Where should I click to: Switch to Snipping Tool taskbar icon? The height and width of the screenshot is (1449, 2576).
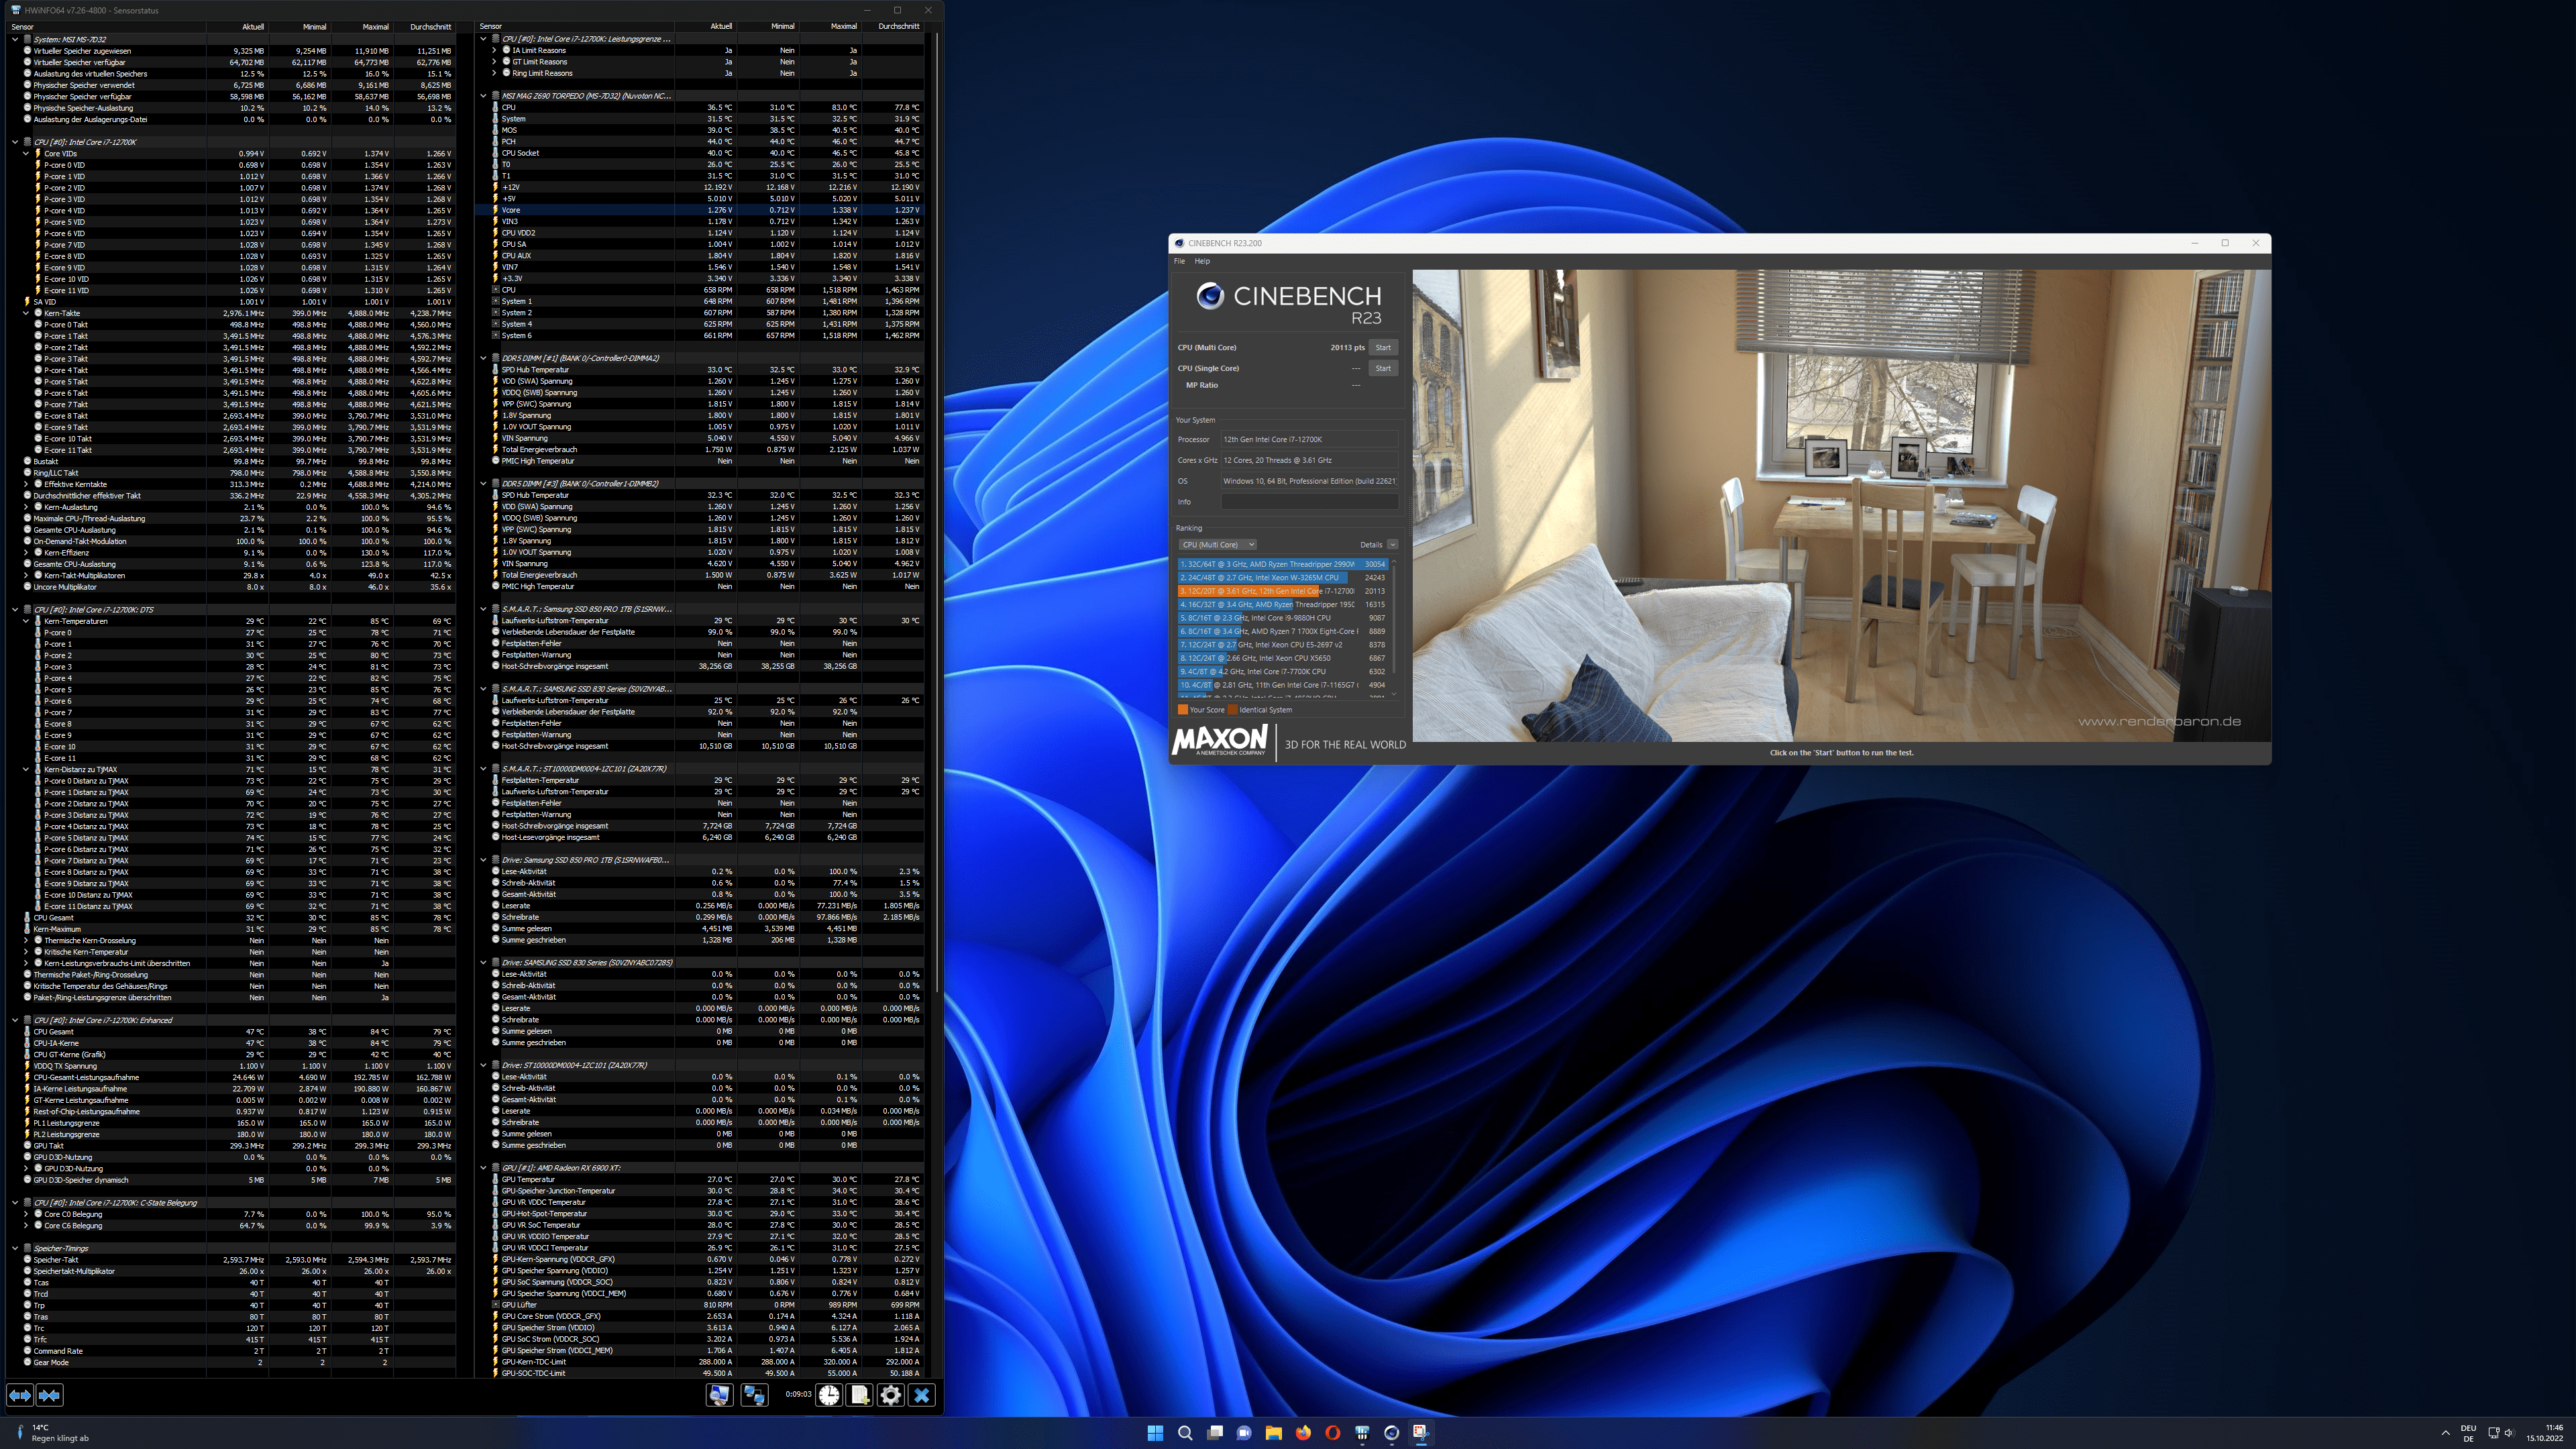tap(1421, 1432)
